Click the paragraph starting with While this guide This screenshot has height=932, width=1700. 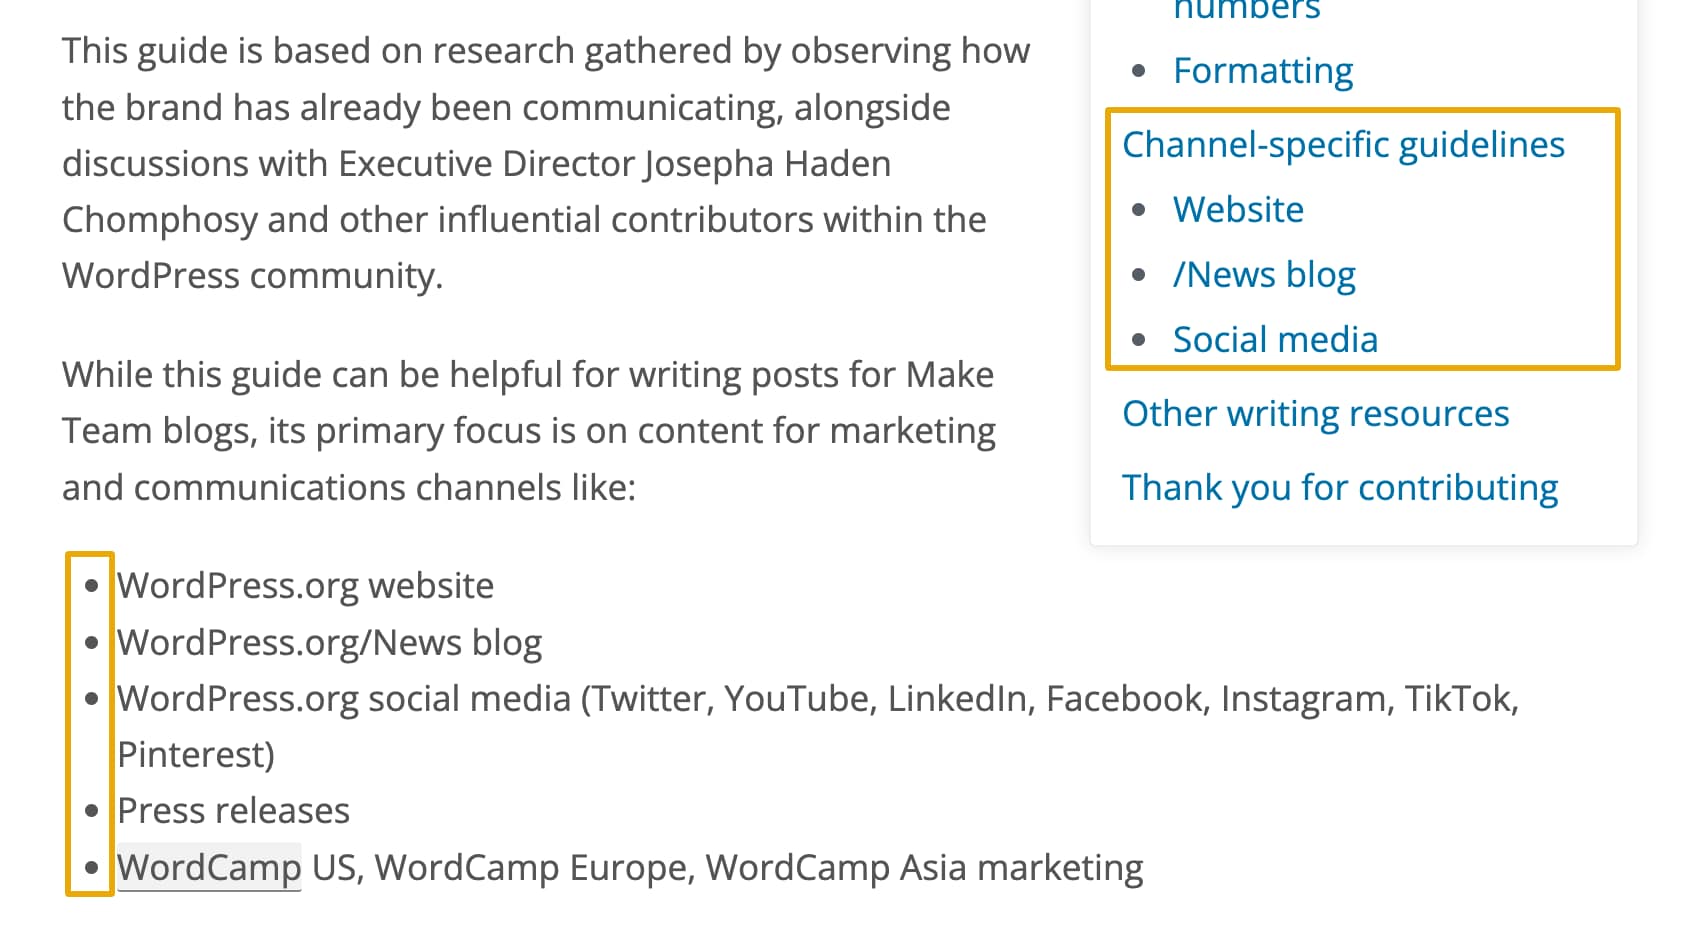tap(528, 431)
